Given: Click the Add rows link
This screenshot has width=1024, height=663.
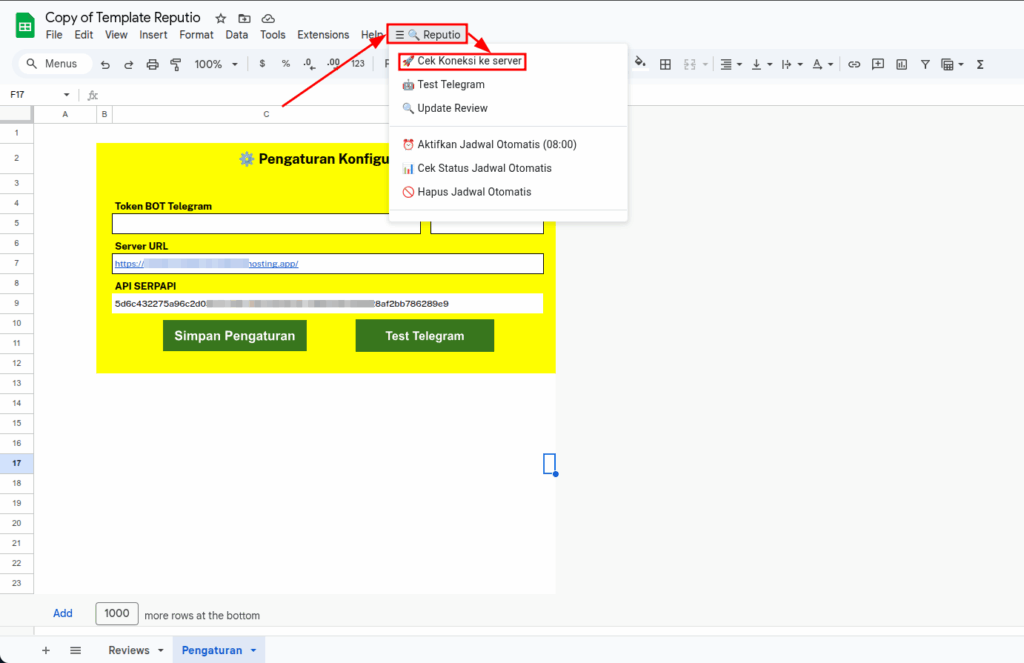Looking at the screenshot, I should (63, 613).
